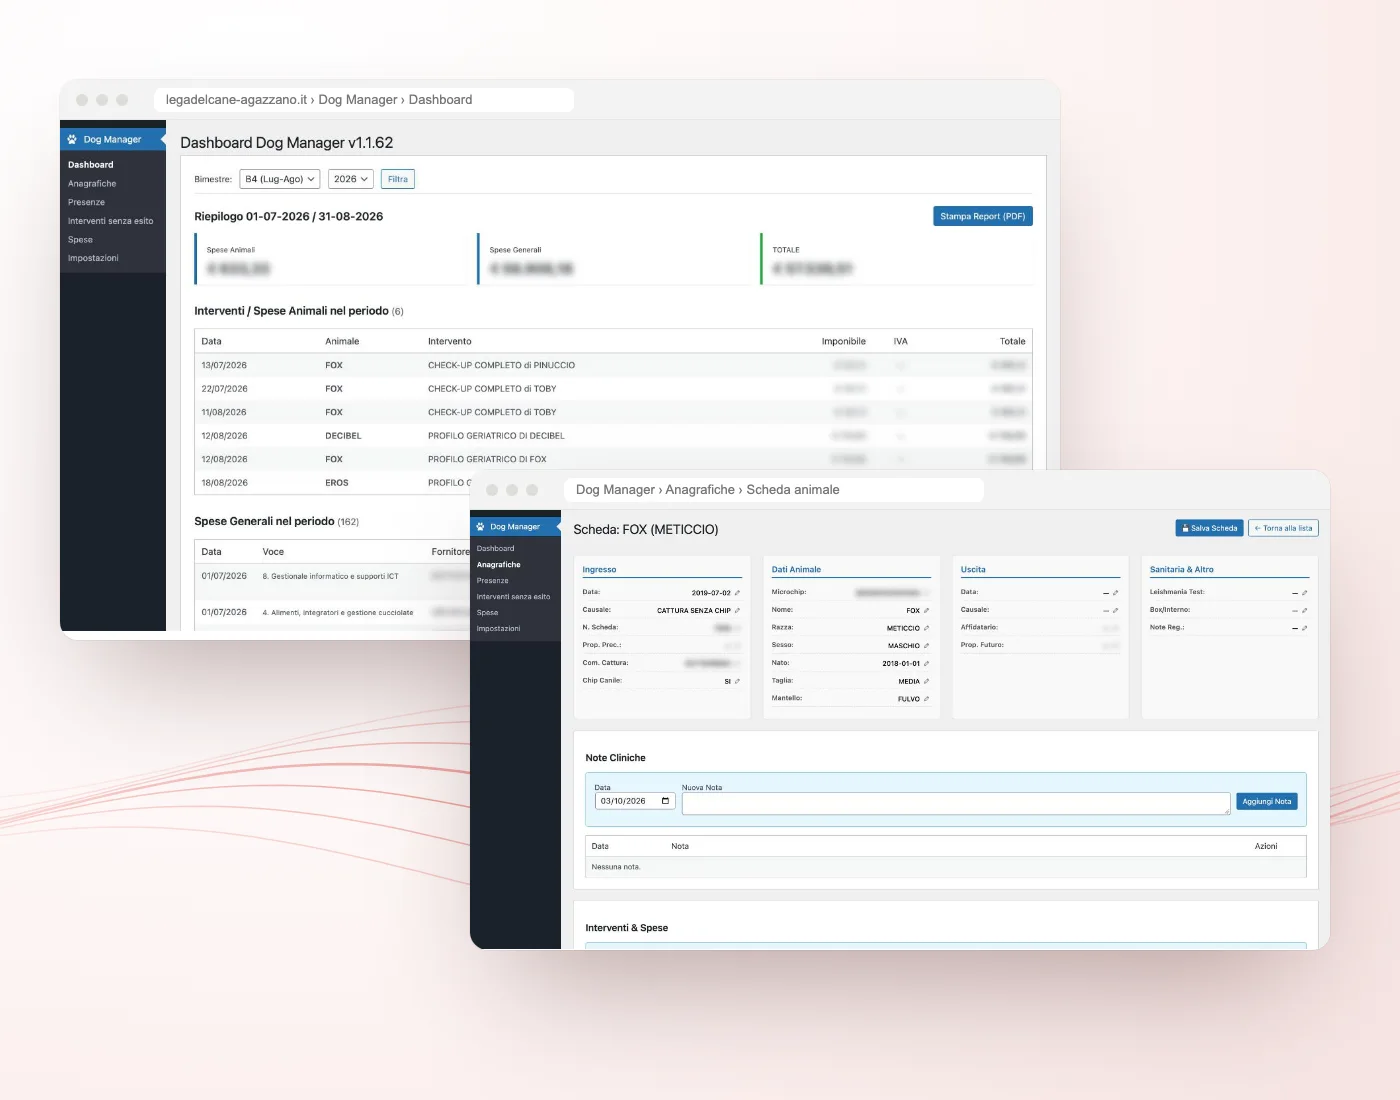
Task: Open Presenze in the Scheda animale window sidebar
Action: [492, 580]
